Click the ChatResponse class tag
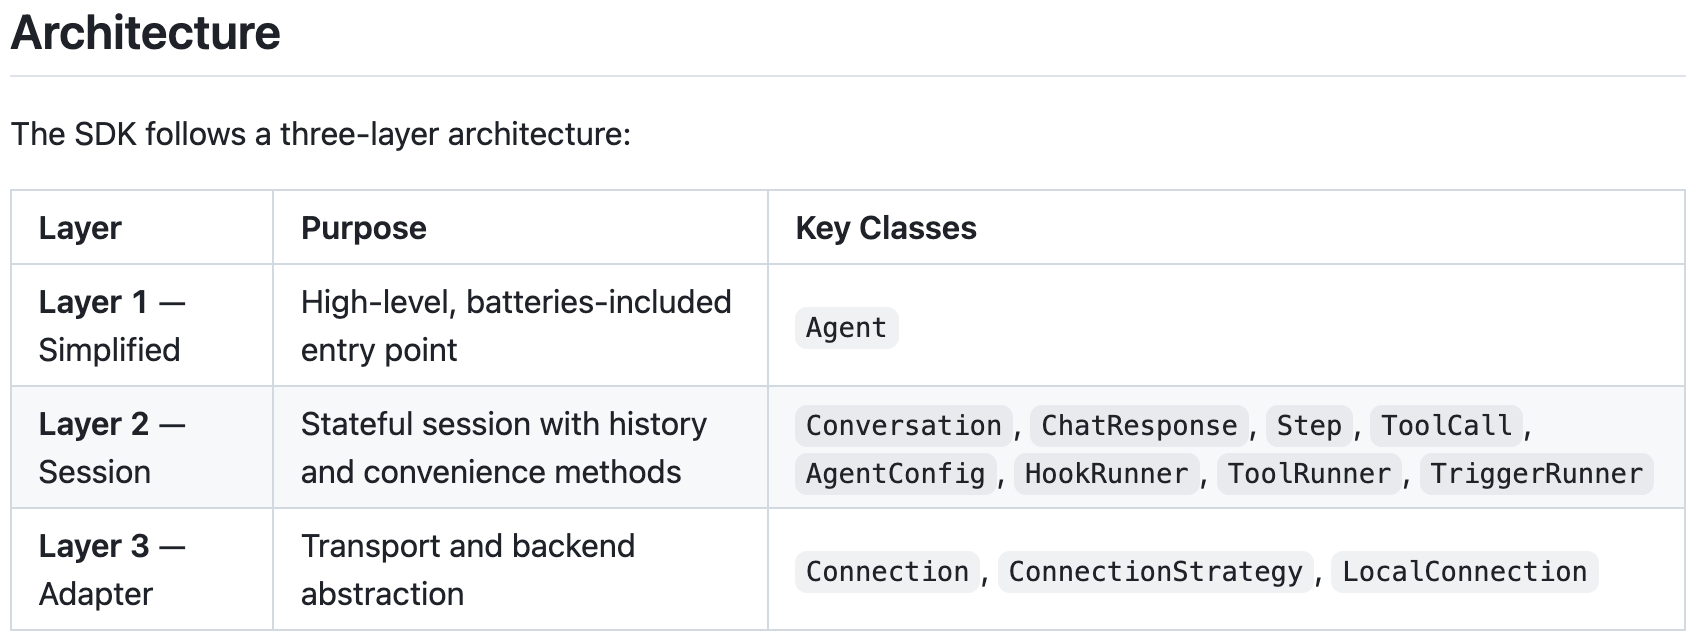Screen dimensions: 1700x638 [1139, 426]
